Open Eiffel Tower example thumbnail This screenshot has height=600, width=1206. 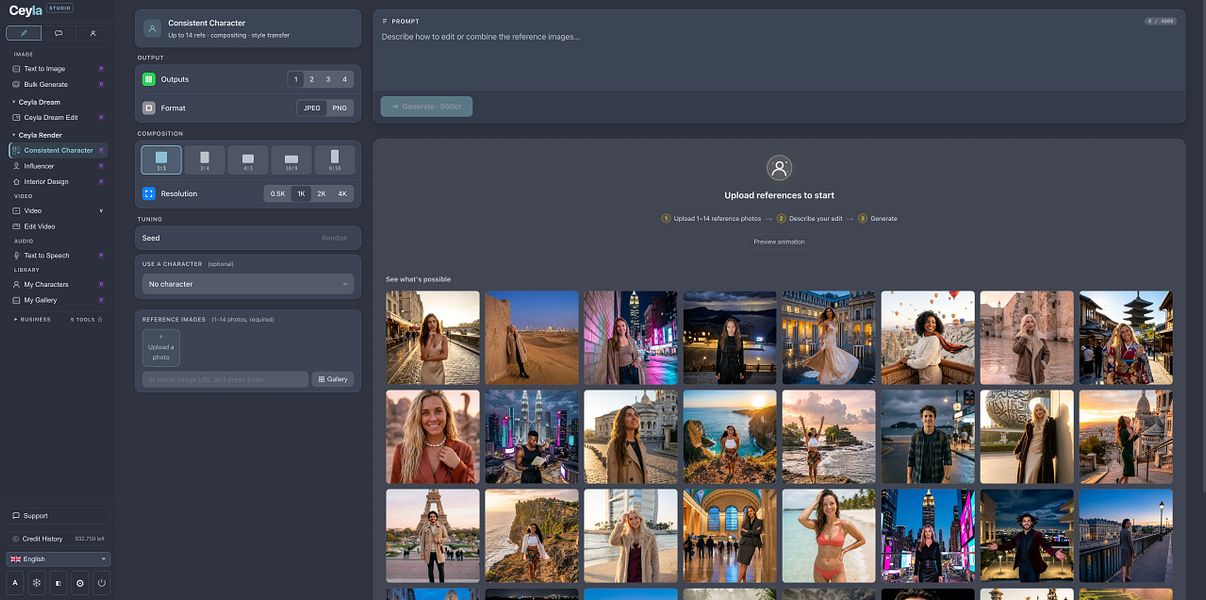pos(433,536)
